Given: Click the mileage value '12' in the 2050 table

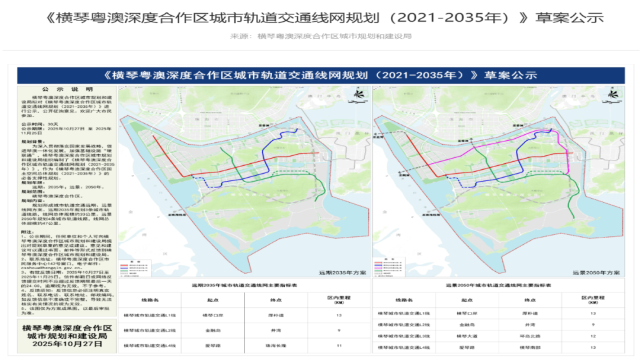Looking at the screenshot, I should [593, 336].
